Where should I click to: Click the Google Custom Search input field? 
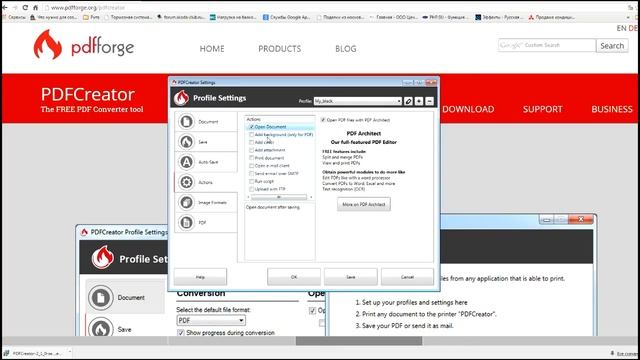point(547,45)
